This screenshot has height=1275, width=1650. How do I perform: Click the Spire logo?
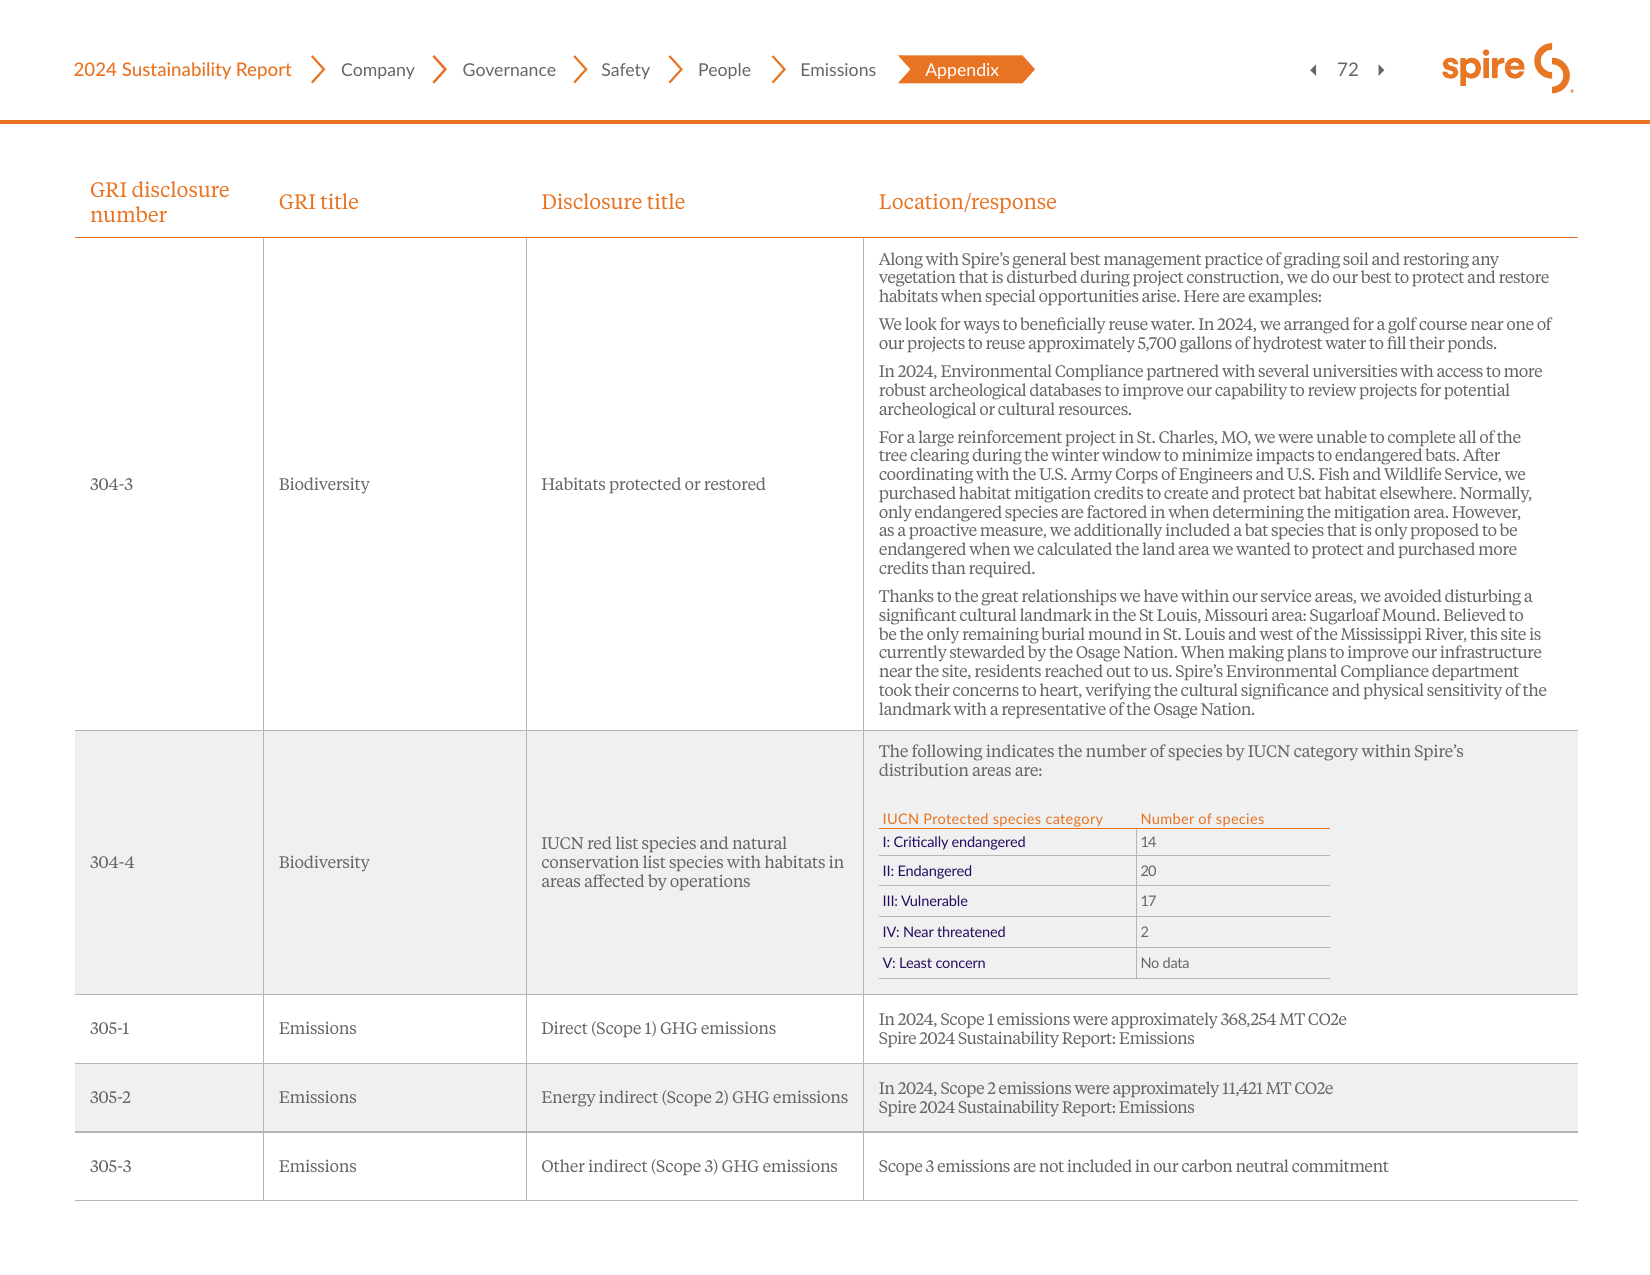(1507, 68)
